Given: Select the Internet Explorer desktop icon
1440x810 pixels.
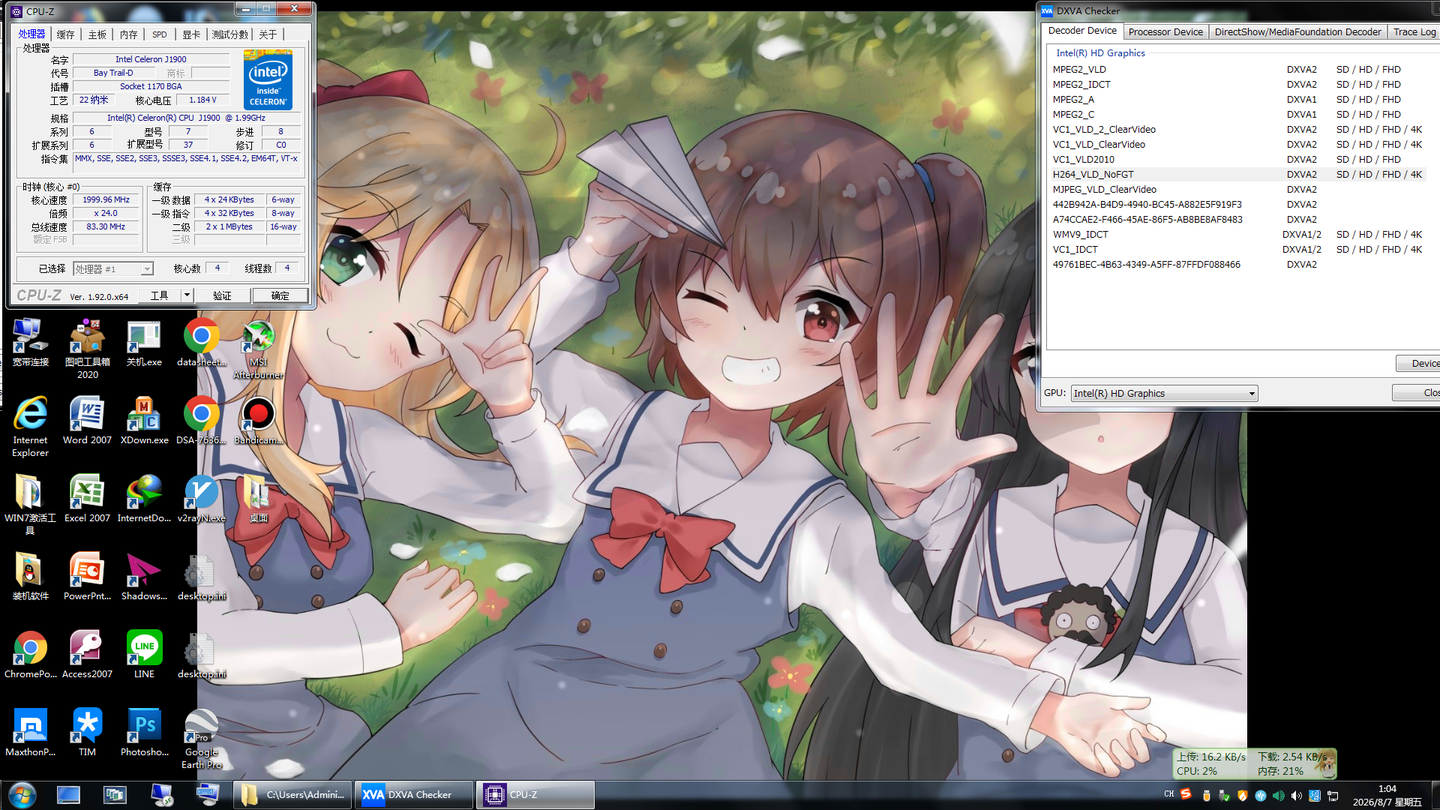Looking at the screenshot, I should coord(30,427).
